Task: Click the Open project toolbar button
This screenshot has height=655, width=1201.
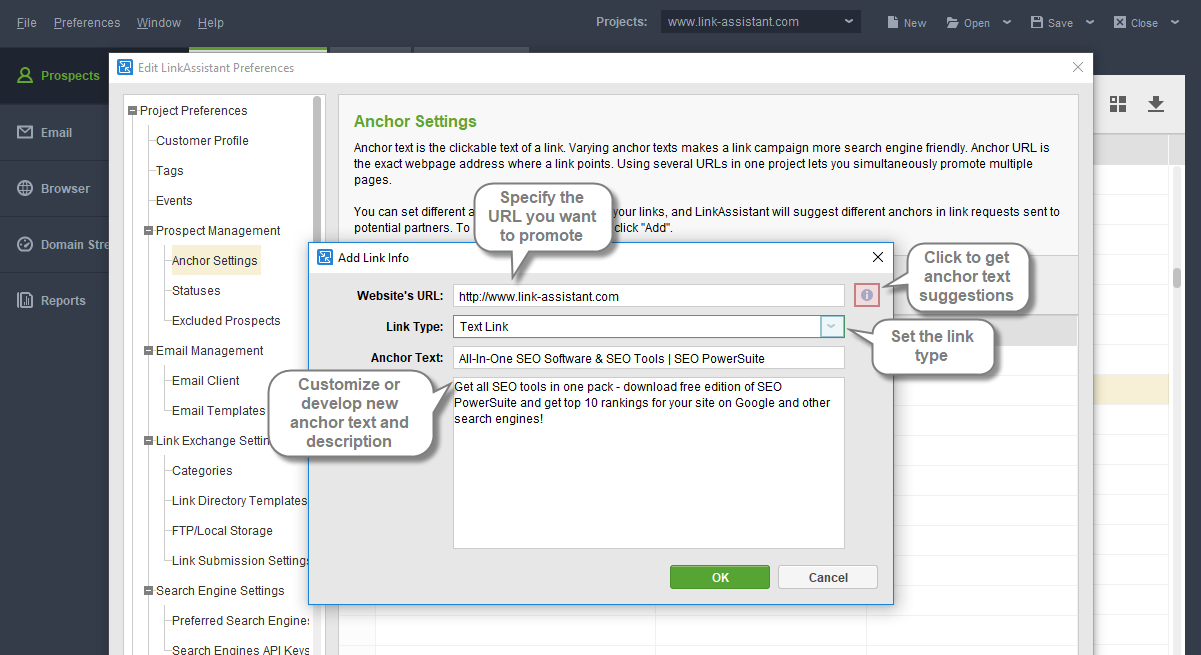Action: click(969, 23)
